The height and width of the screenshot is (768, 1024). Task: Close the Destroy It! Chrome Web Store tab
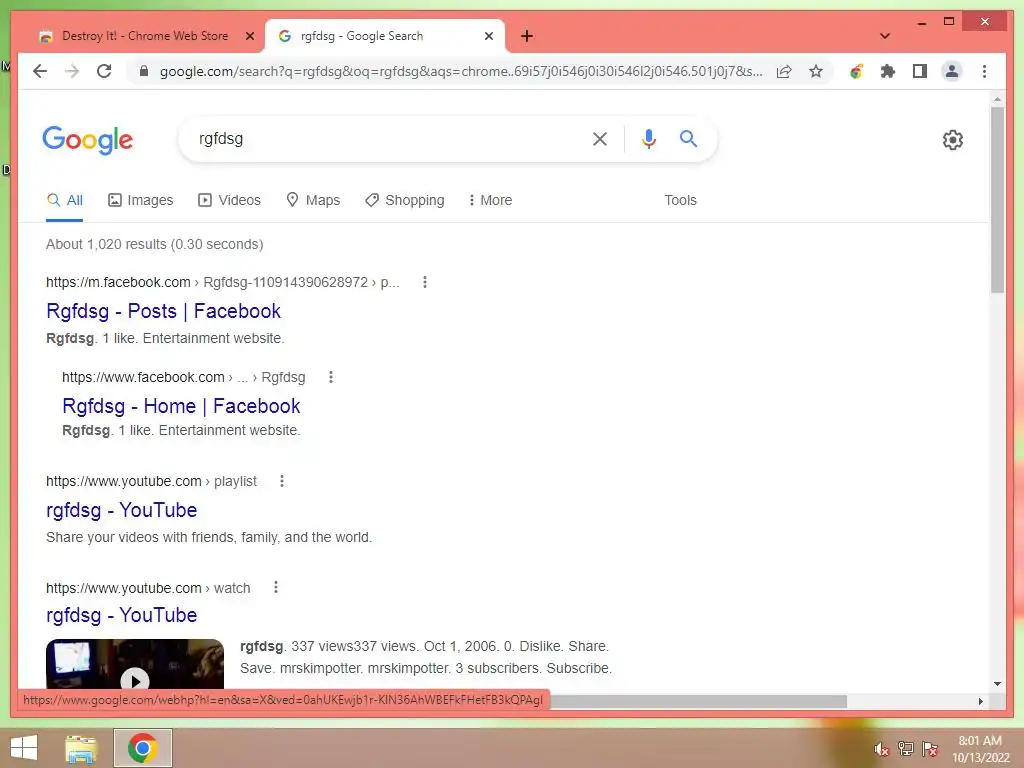tap(249, 36)
